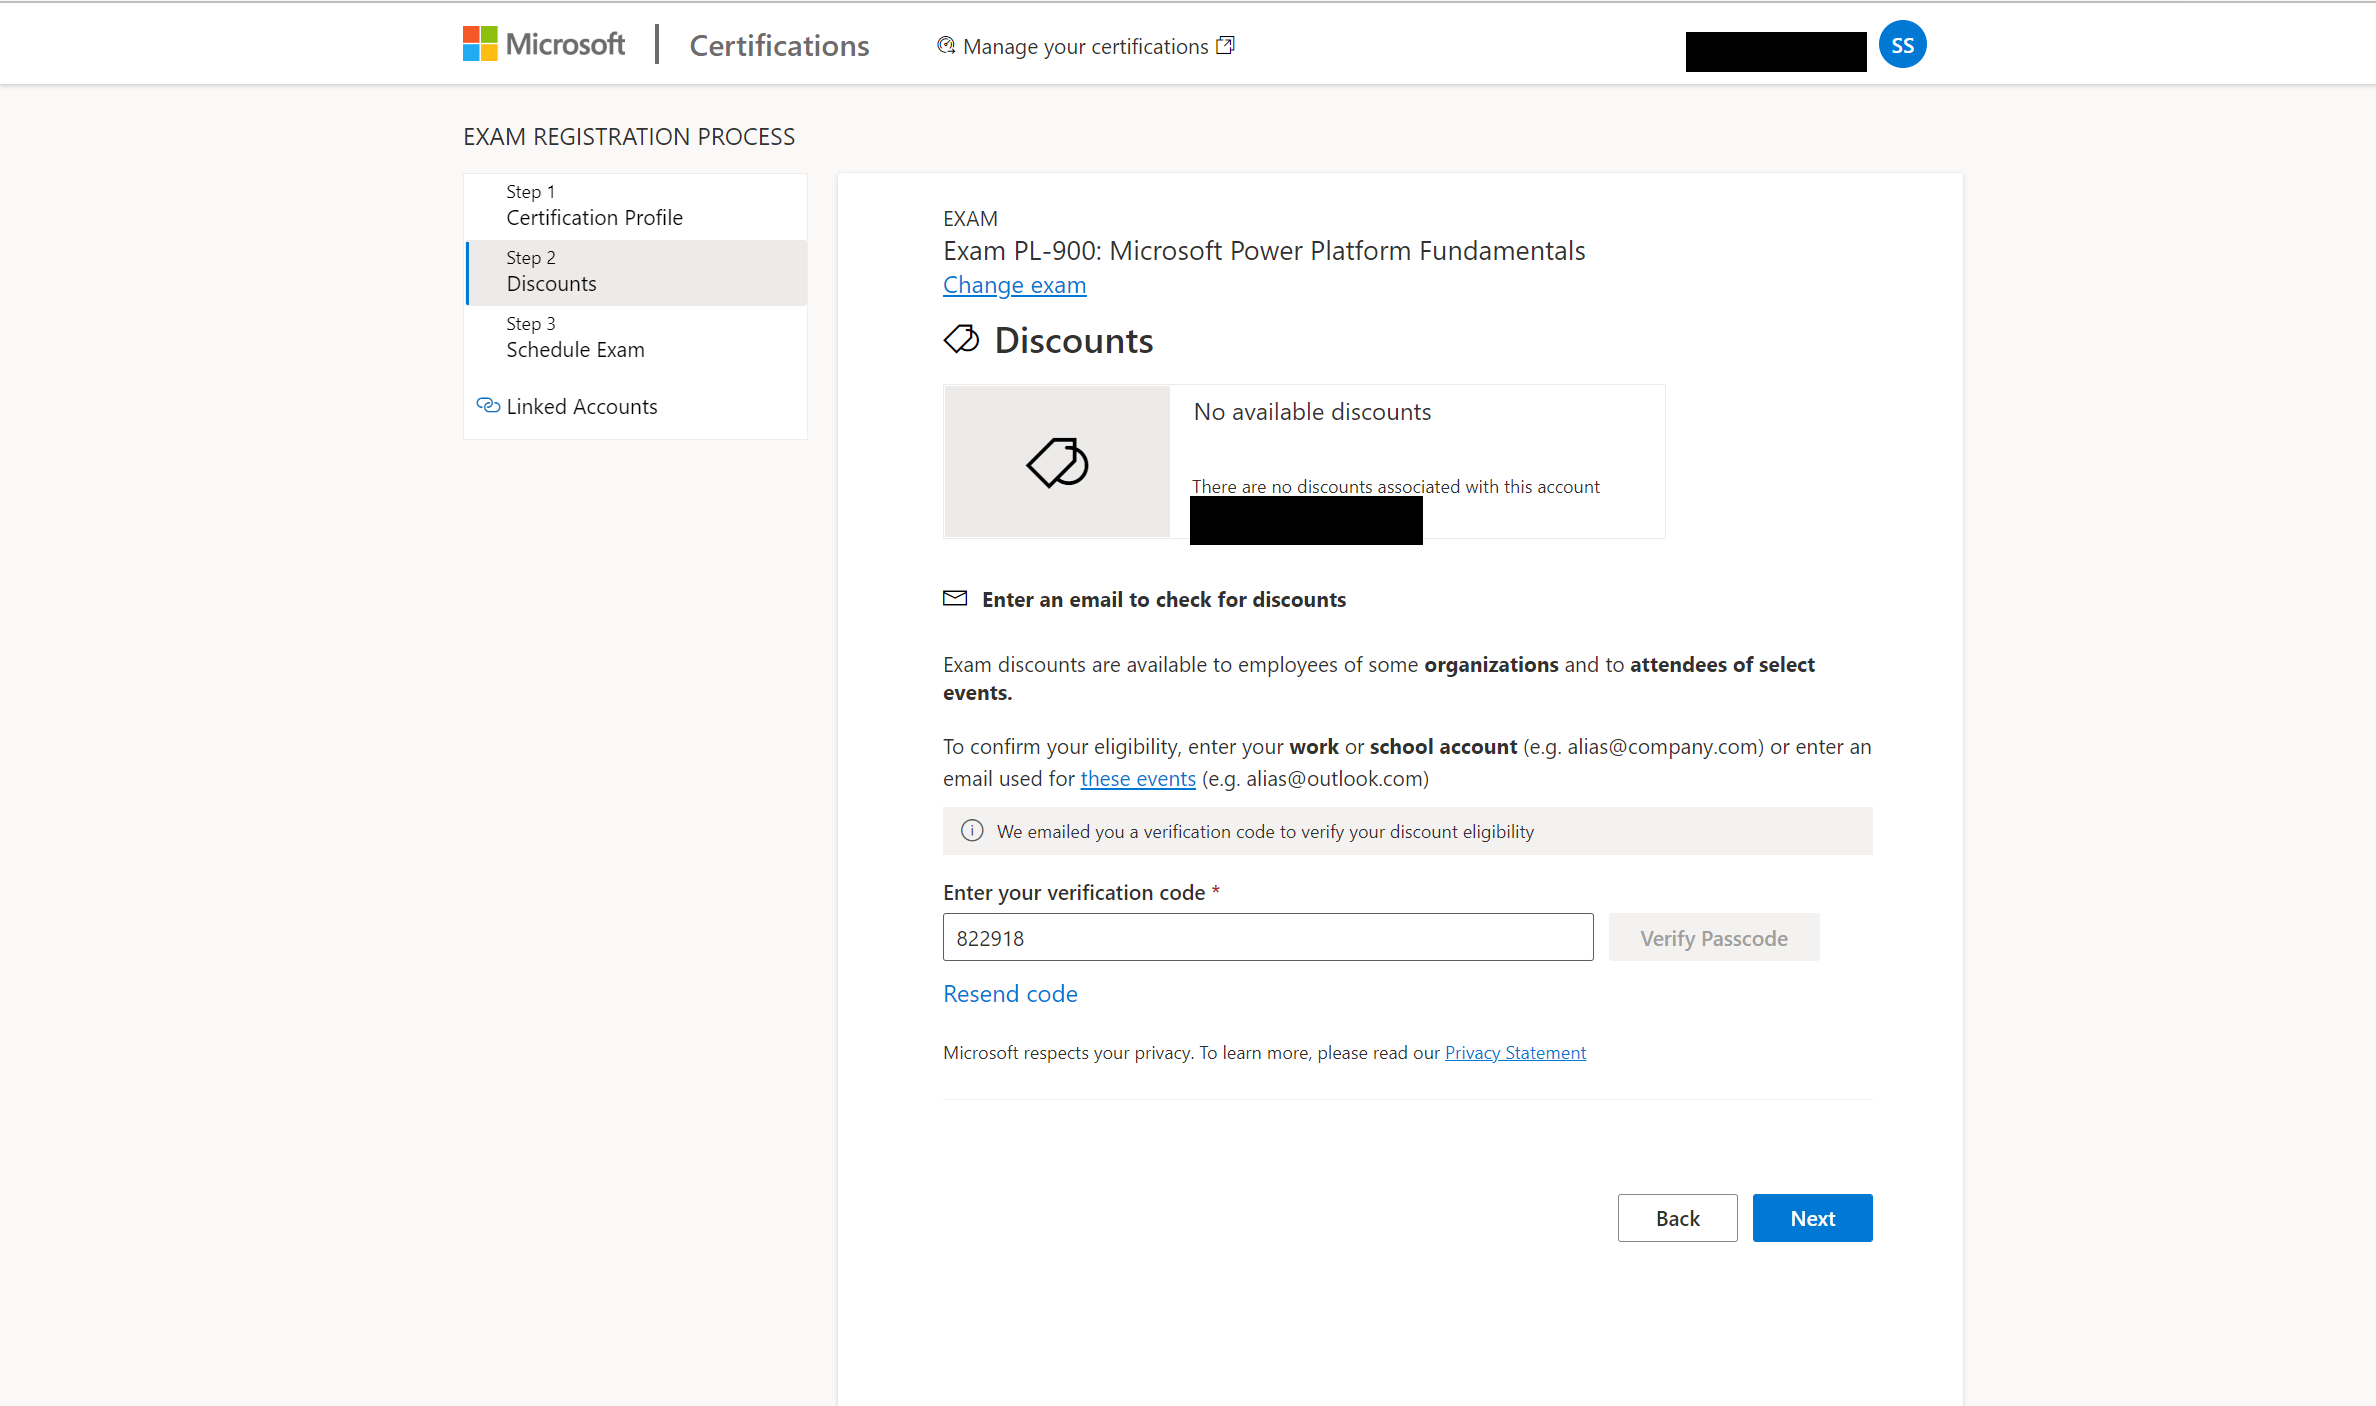This screenshot has width=2376, height=1406.
Task: Click the large discount tag thumbnail
Action: click(1057, 462)
